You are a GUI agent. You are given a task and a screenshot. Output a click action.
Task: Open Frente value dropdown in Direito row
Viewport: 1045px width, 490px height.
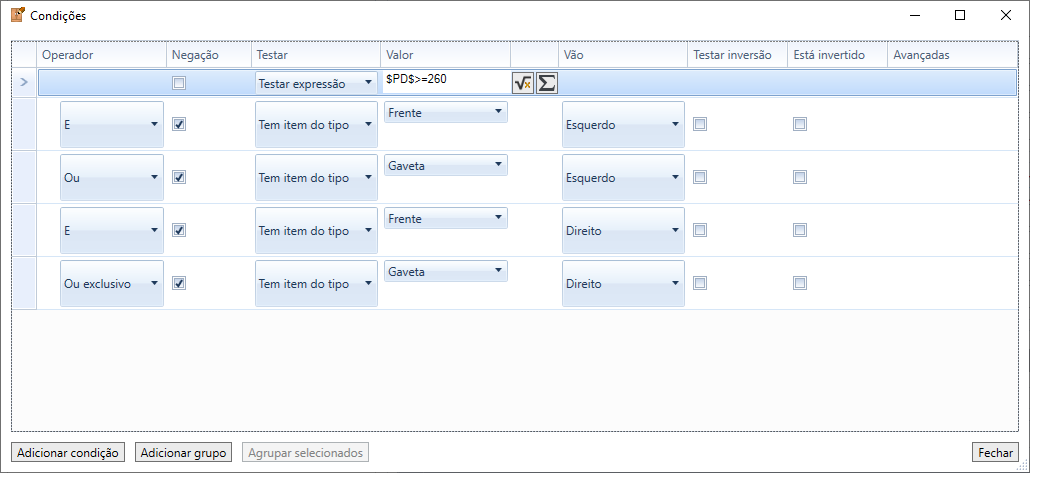click(x=446, y=218)
